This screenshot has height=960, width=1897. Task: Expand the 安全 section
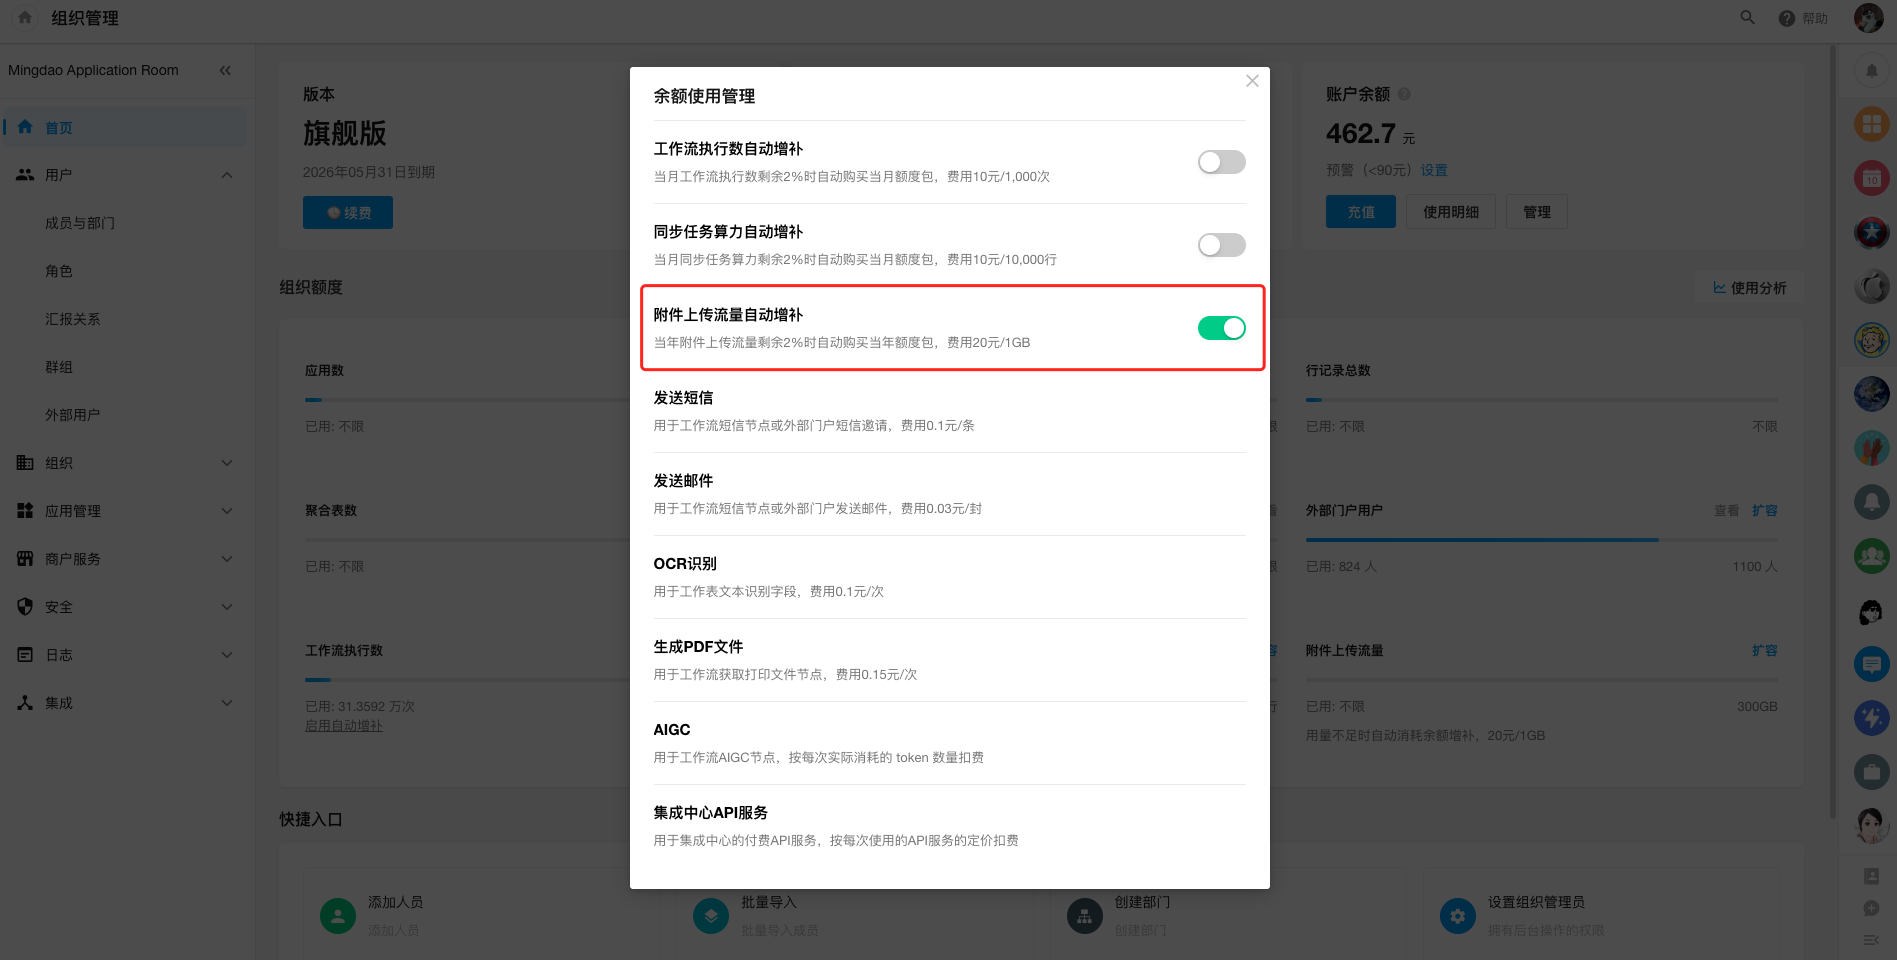(227, 607)
